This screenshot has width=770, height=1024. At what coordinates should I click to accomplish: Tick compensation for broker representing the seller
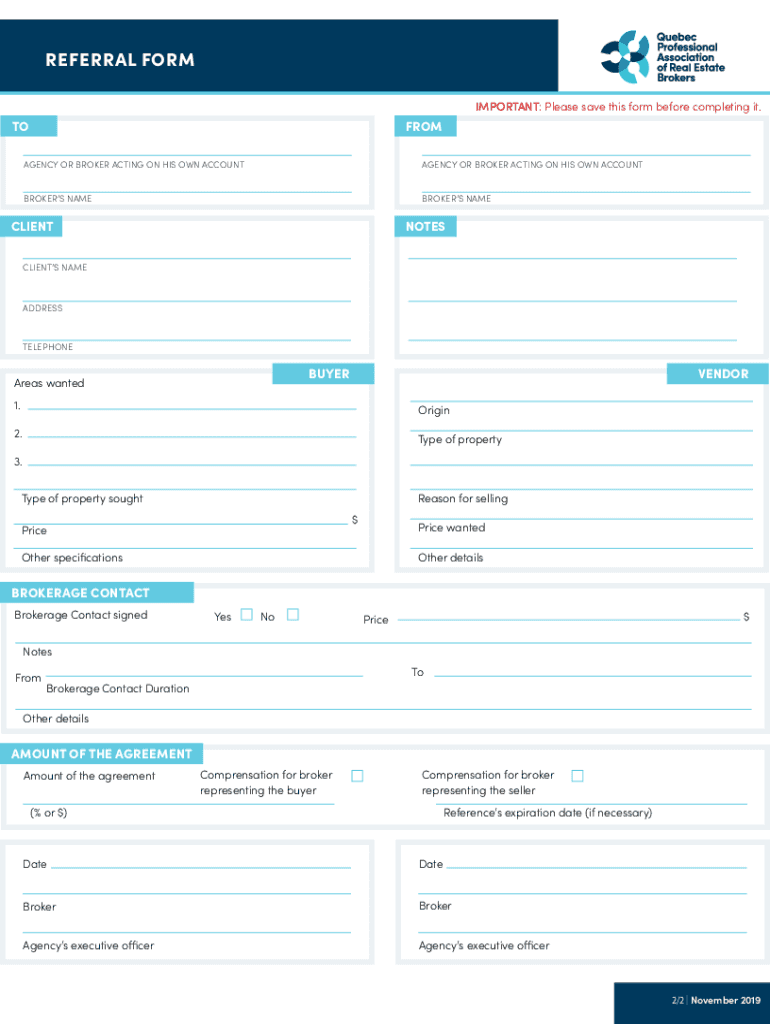click(x=577, y=776)
